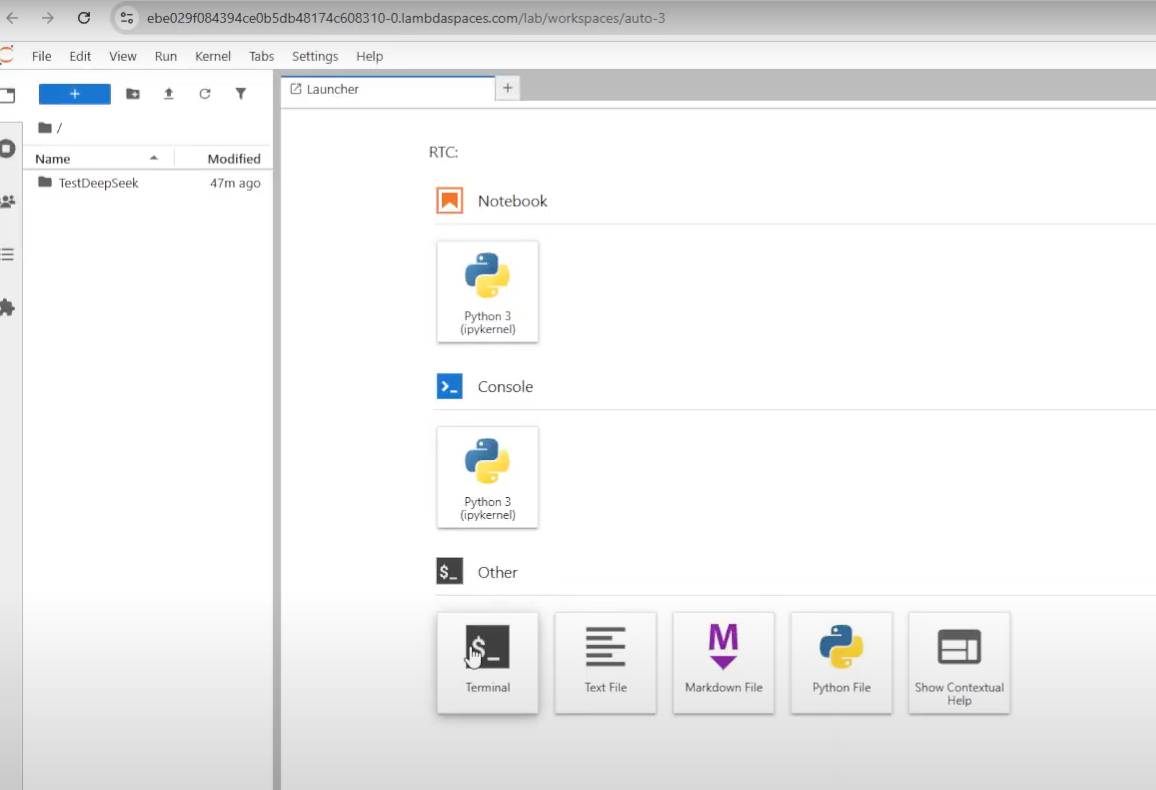Click the "47m ago" modified time
Image resolution: width=1156 pixels, height=790 pixels.
click(x=235, y=183)
